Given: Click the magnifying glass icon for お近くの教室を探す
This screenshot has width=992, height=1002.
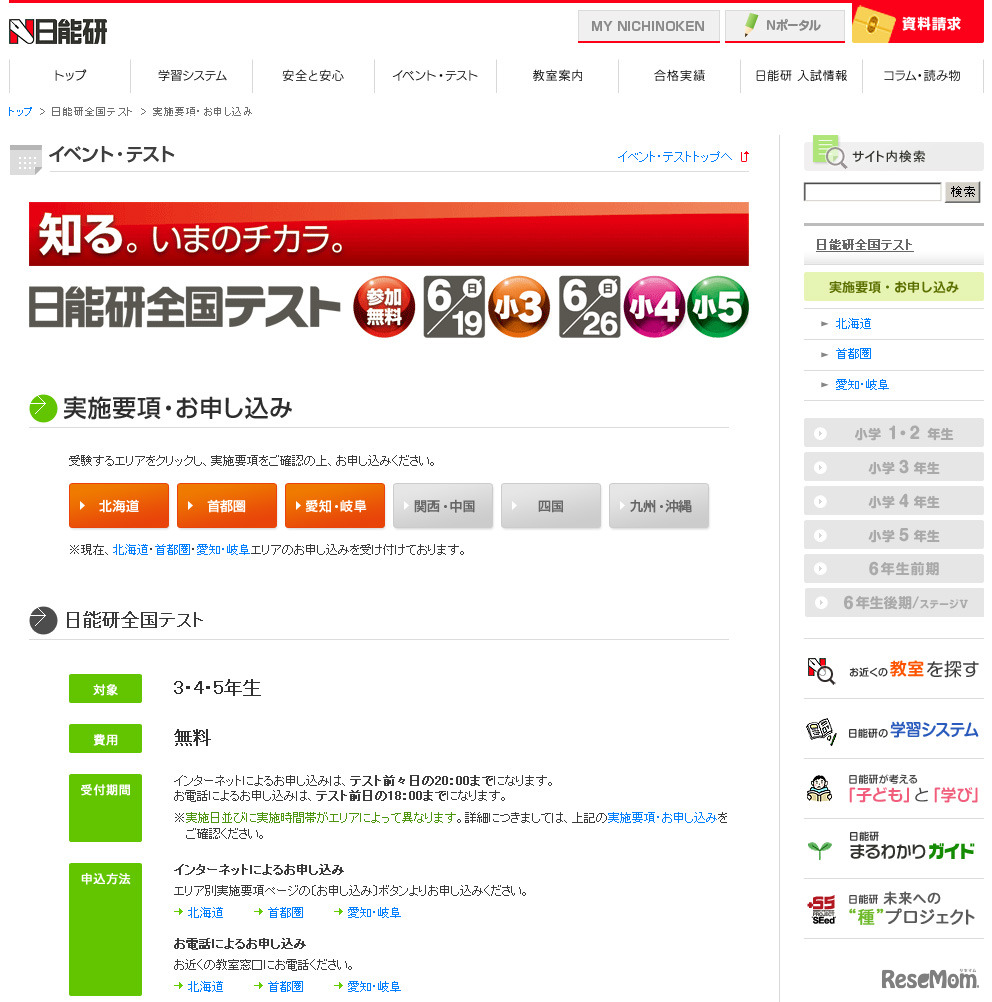Looking at the screenshot, I should click(x=821, y=672).
